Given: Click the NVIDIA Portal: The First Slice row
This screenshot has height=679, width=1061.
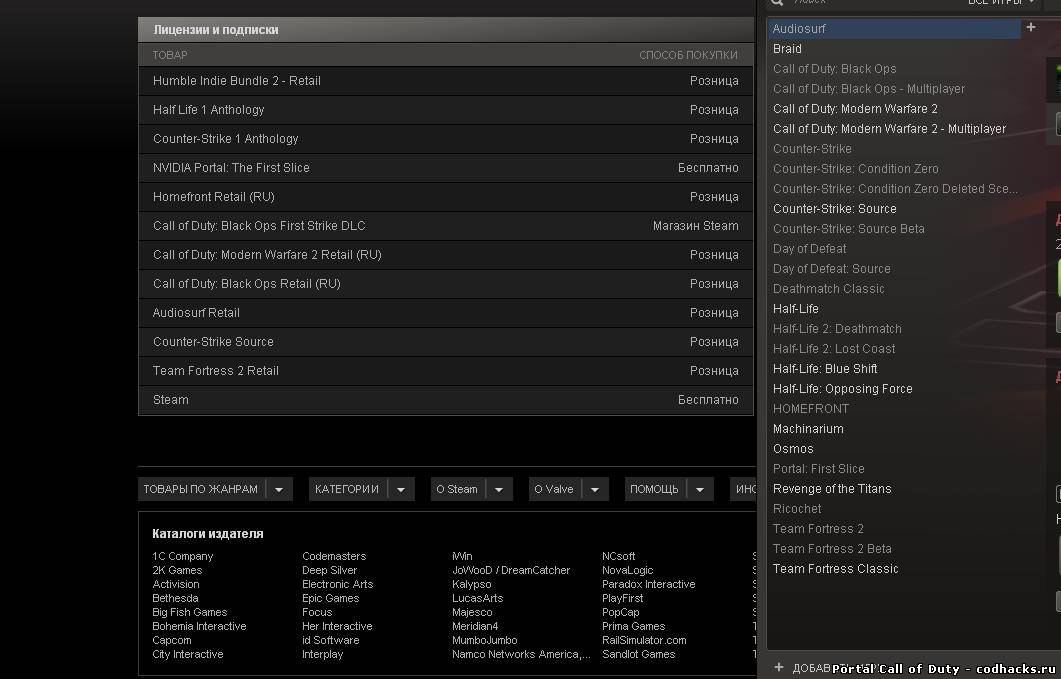Looking at the screenshot, I should (x=446, y=168).
